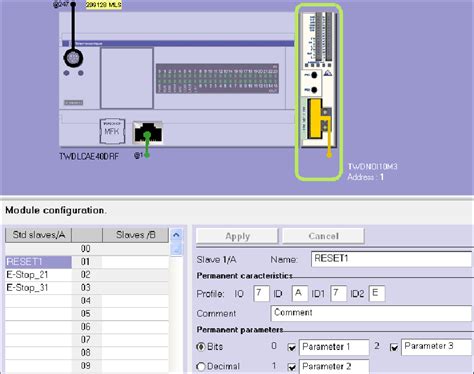Click the ID2 profile field with E

[x=377, y=294]
